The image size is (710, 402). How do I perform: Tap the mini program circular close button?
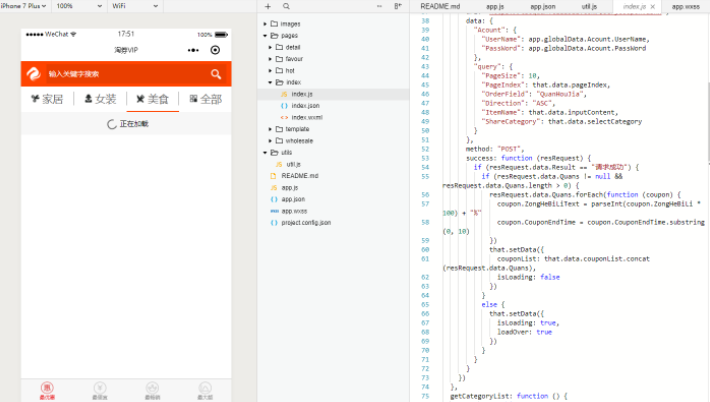coord(215,50)
